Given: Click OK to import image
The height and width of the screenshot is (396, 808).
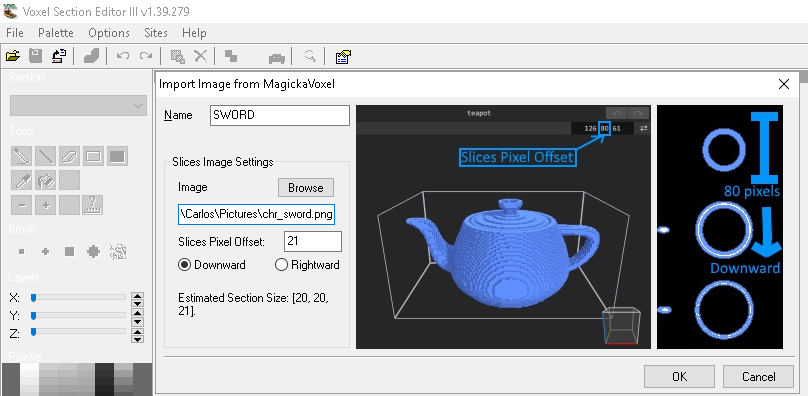Looking at the screenshot, I should [679, 376].
